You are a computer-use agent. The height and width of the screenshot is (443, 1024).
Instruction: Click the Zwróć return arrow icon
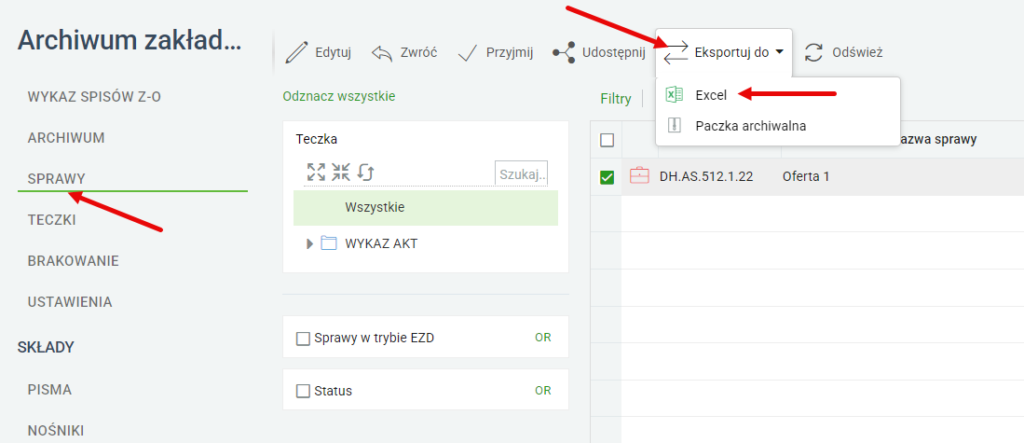(x=381, y=53)
